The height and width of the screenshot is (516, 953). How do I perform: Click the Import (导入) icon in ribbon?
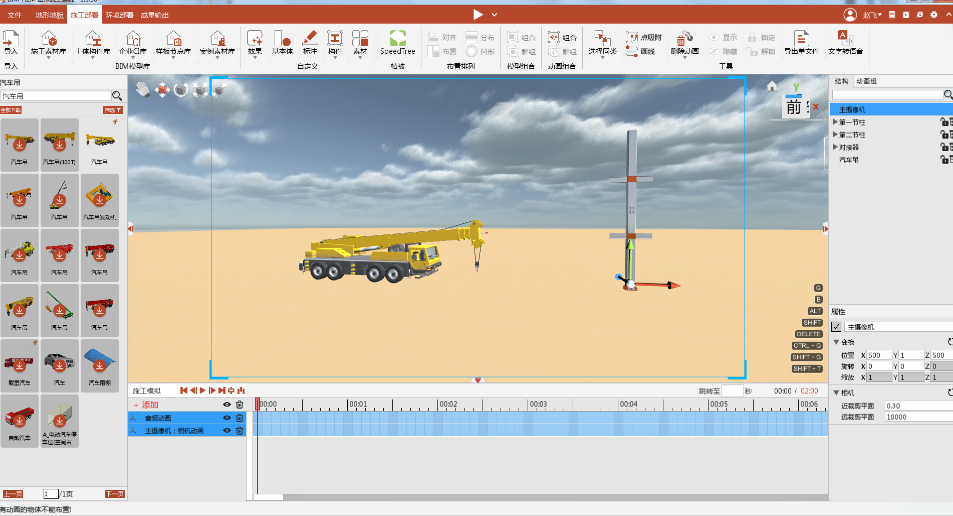(x=11, y=40)
